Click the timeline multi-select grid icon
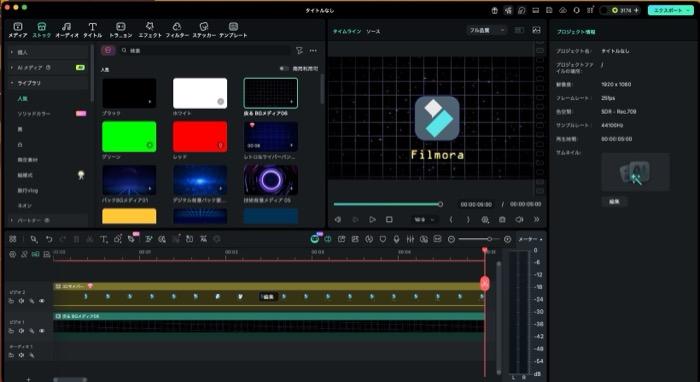The image size is (700, 382). (12, 239)
